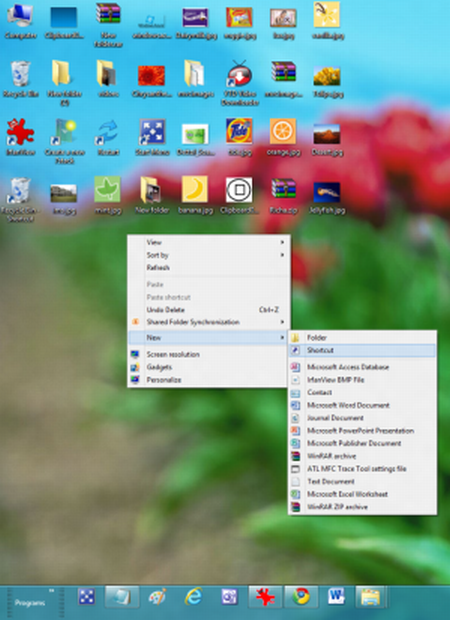
Task: Select the Chrysanthemum red flower image icon
Action: (151, 81)
